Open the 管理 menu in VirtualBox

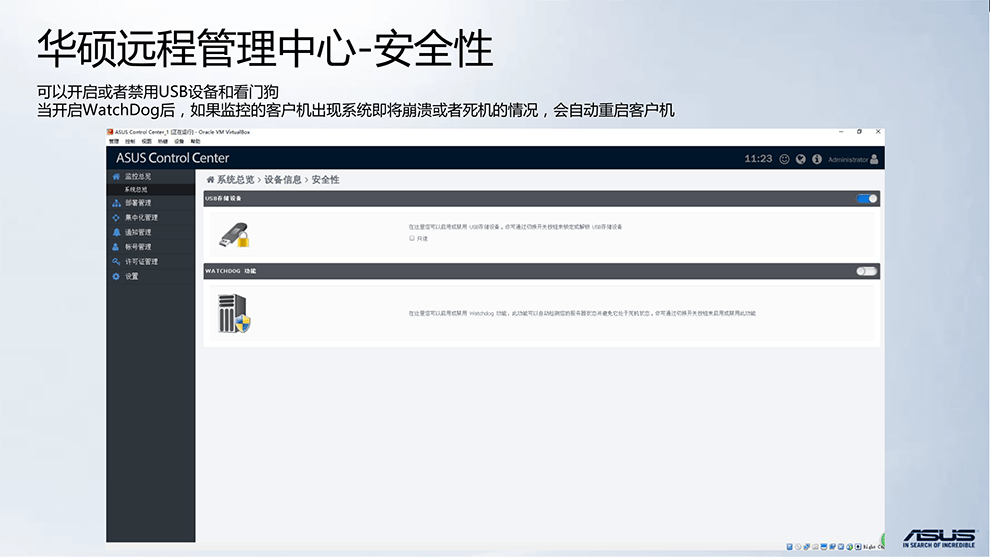click(x=114, y=141)
